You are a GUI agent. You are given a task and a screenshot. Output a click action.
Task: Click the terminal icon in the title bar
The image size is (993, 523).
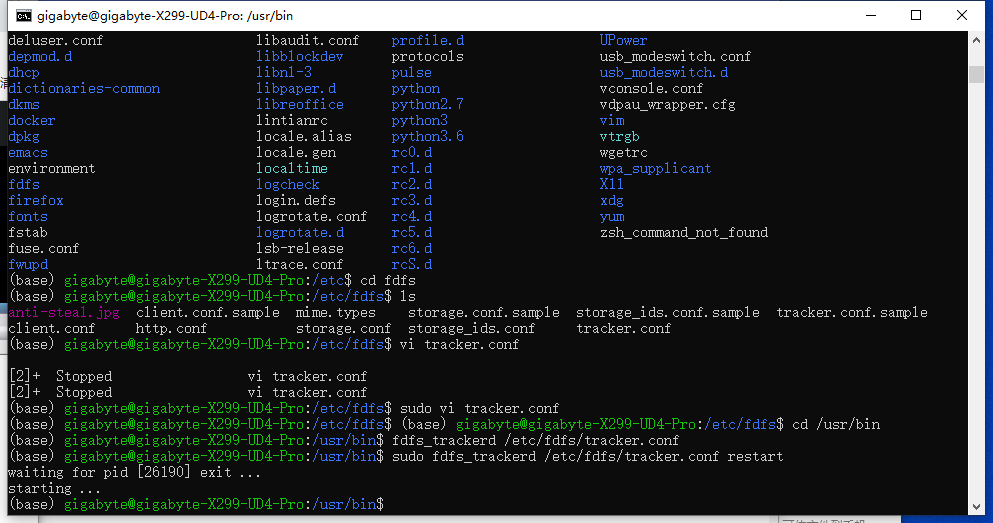[x=23, y=16]
